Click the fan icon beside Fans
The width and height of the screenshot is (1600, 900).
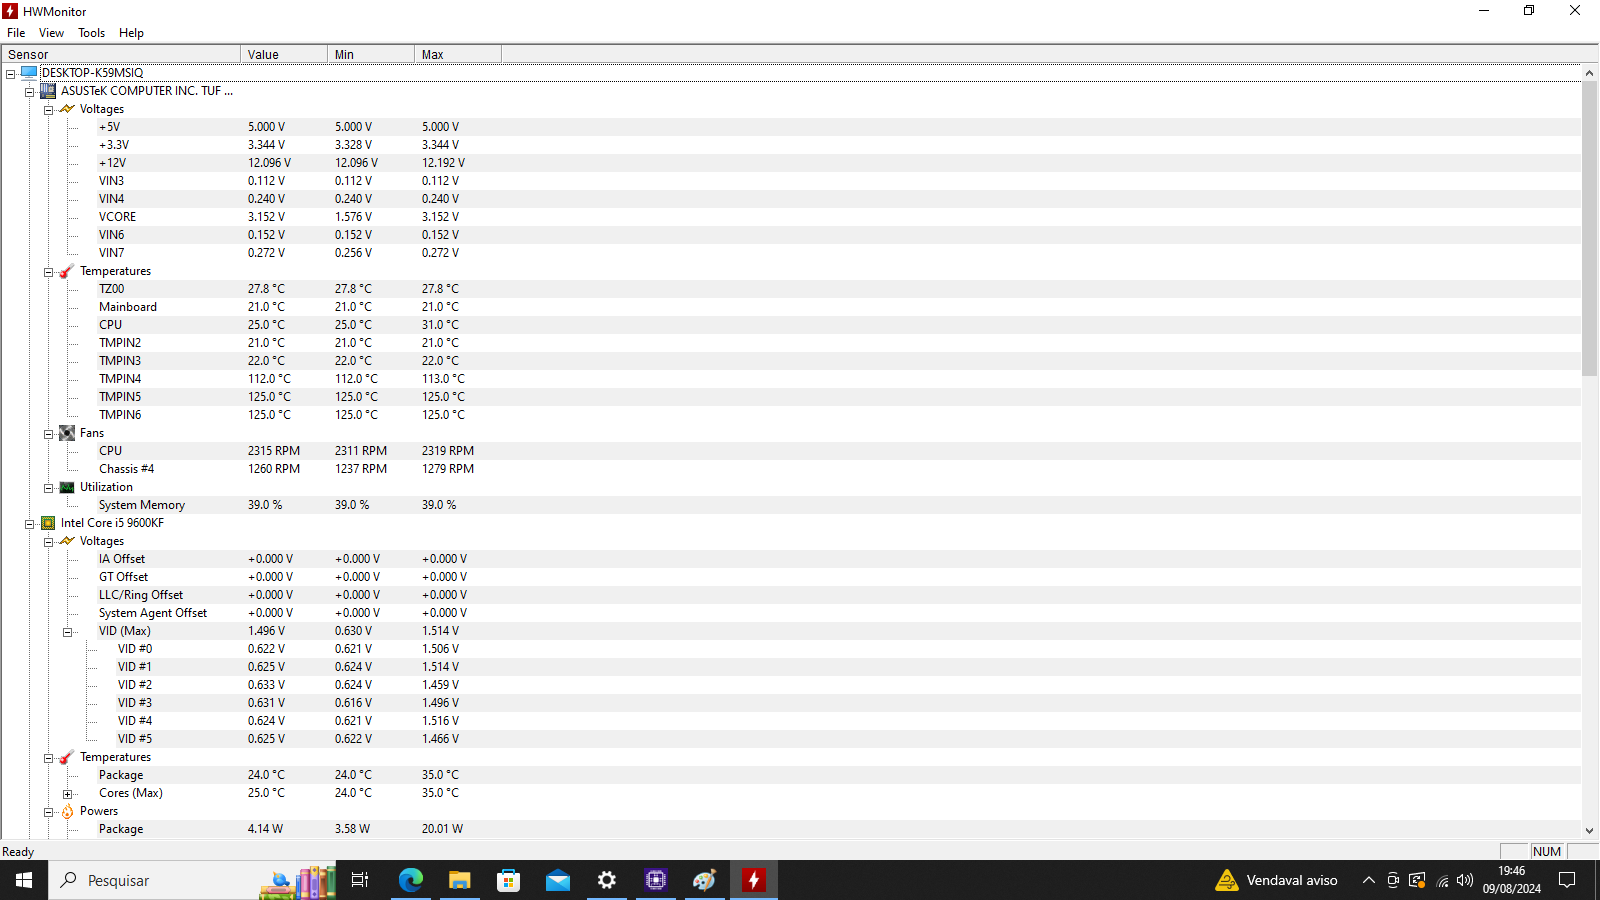(67, 433)
